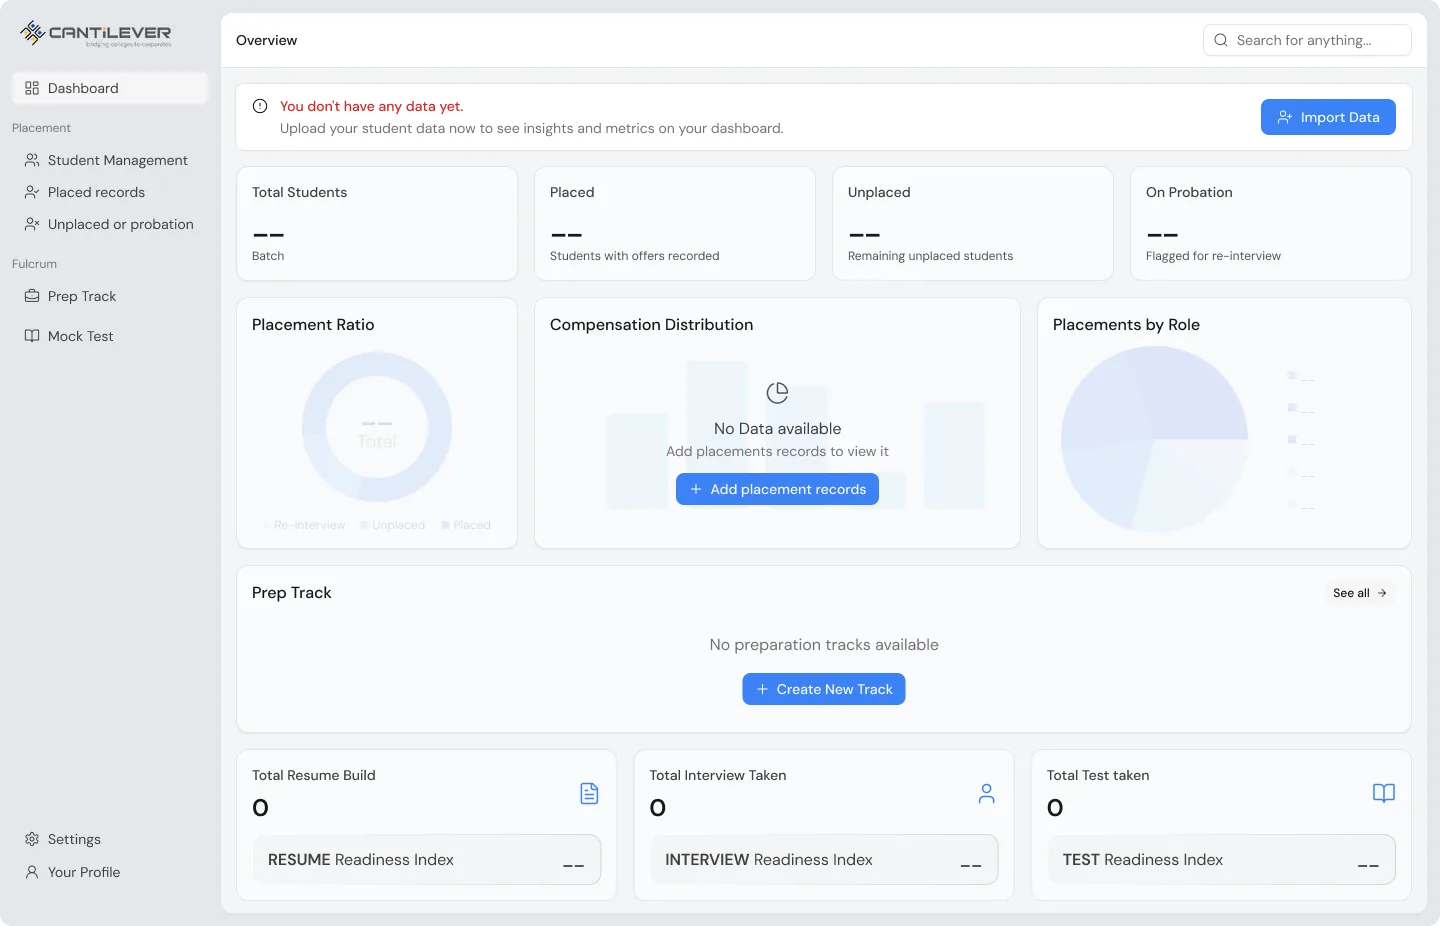The height and width of the screenshot is (926, 1440).
Task: Click the search magnifier icon
Action: tap(1221, 40)
